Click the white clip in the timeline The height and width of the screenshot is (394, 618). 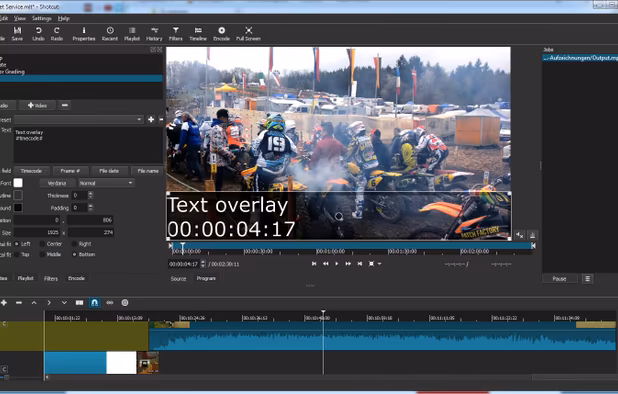pyautogui.click(x=121, y=362)
